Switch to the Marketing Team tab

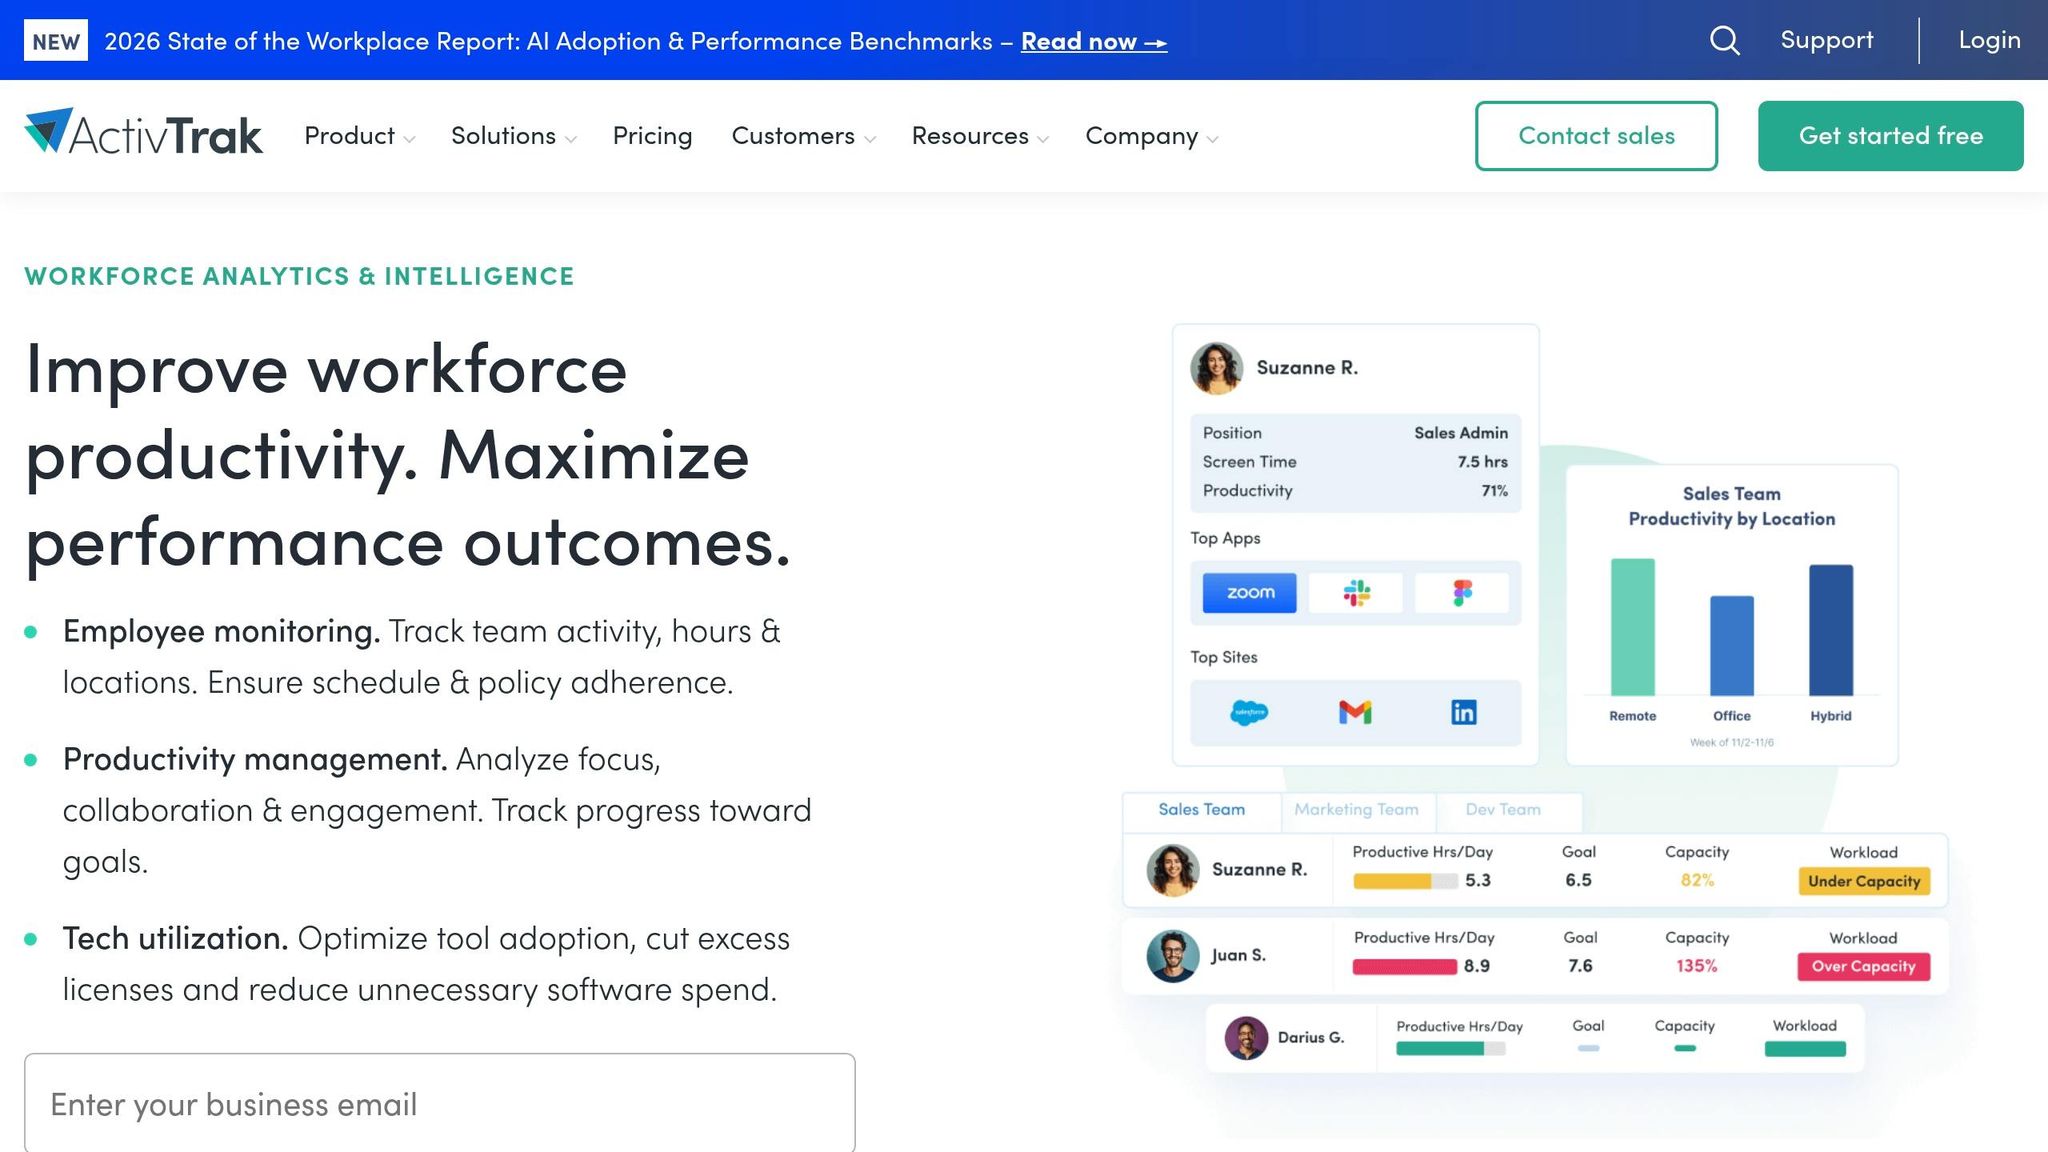1356,810
